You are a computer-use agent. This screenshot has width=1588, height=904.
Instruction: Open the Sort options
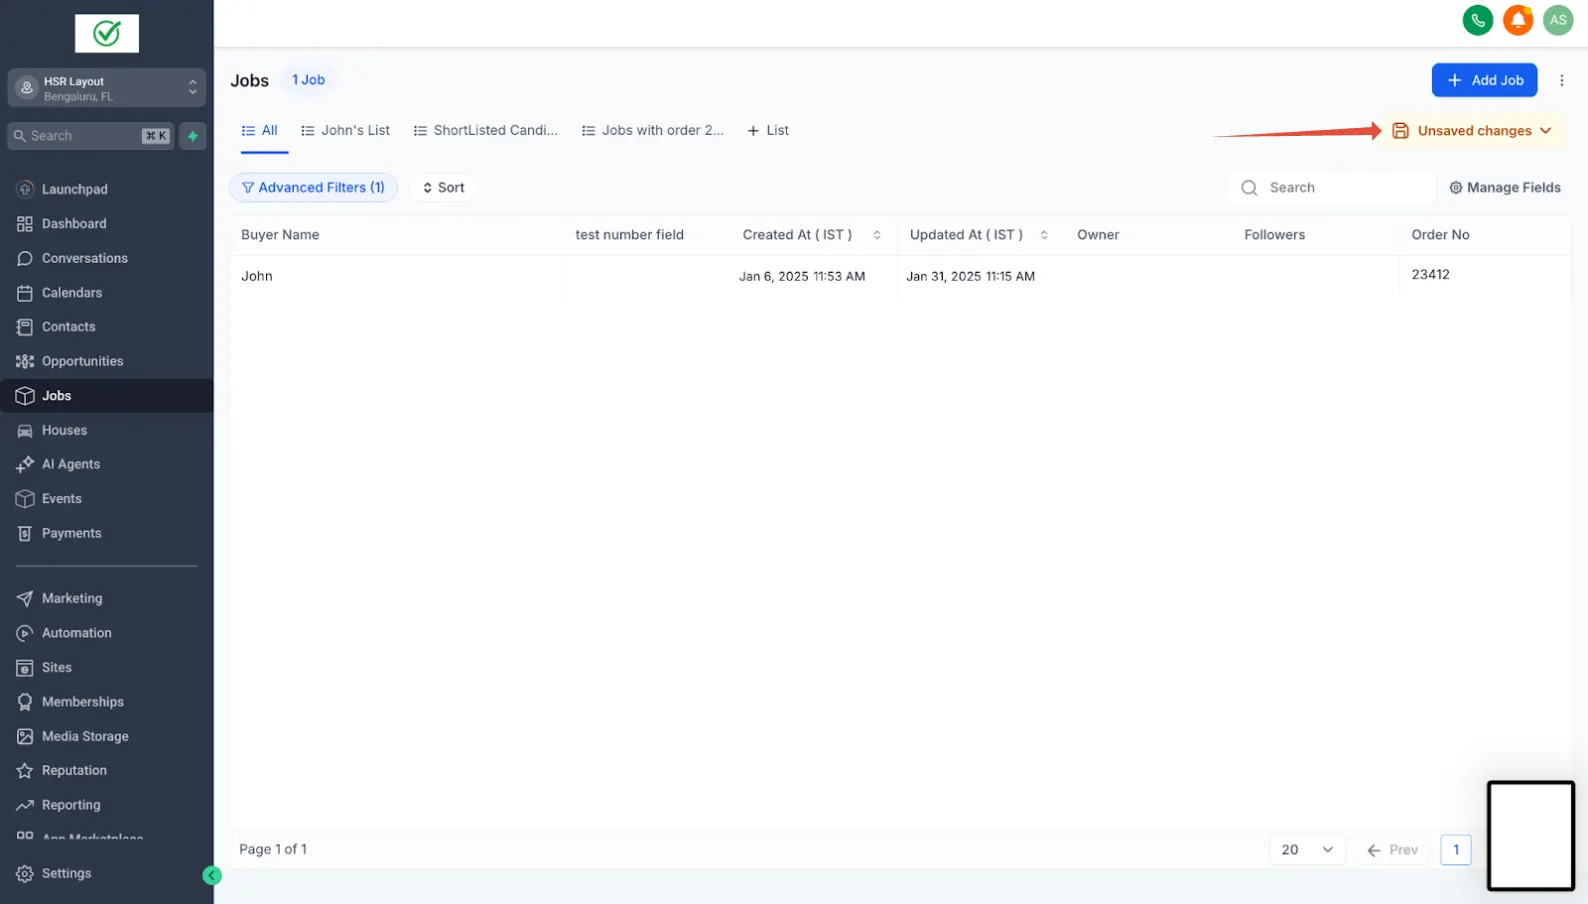pos(443,188)
